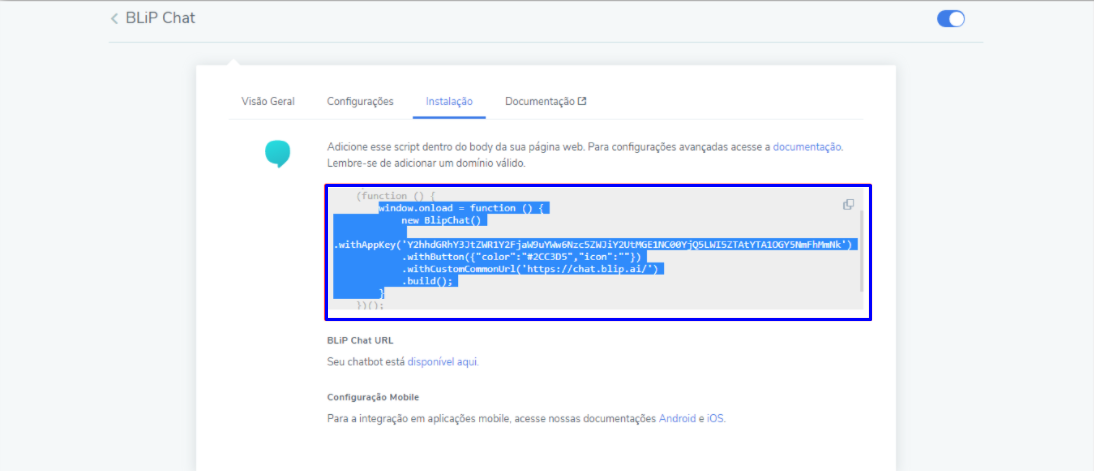This screenshot has width=1094, height=471.
Task: Open the Android documentation link
Action: [x=677, y=419]
